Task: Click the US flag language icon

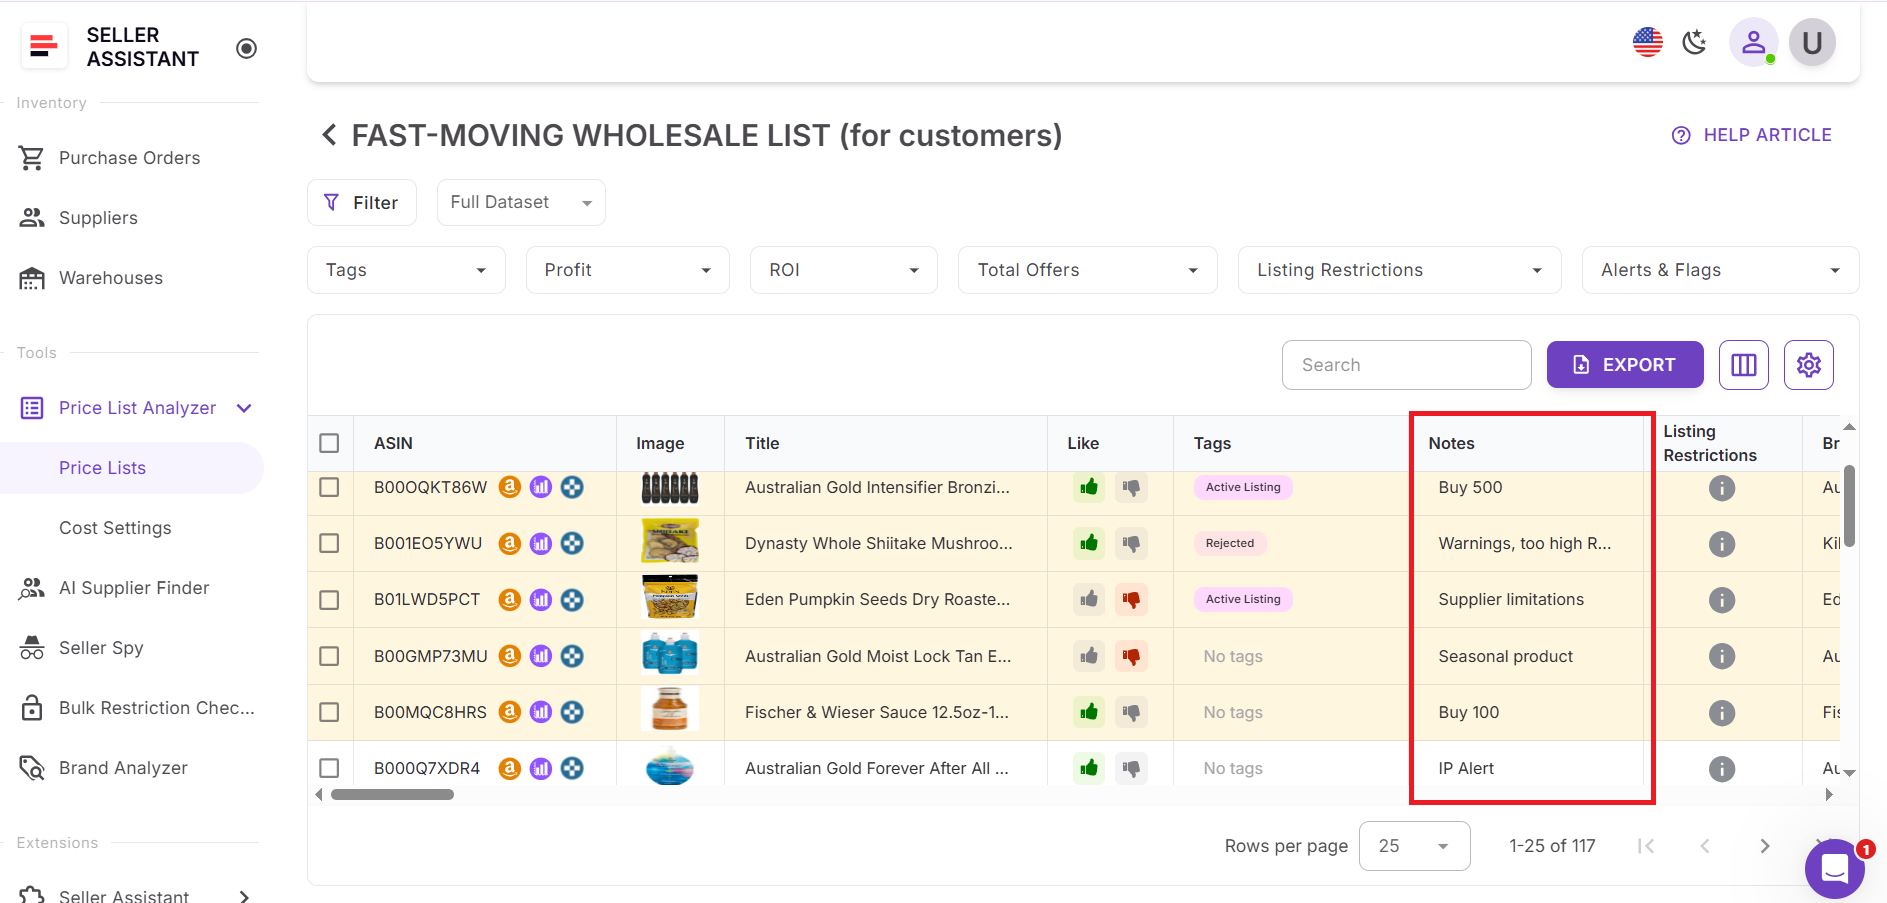Action: (1646, 42)
